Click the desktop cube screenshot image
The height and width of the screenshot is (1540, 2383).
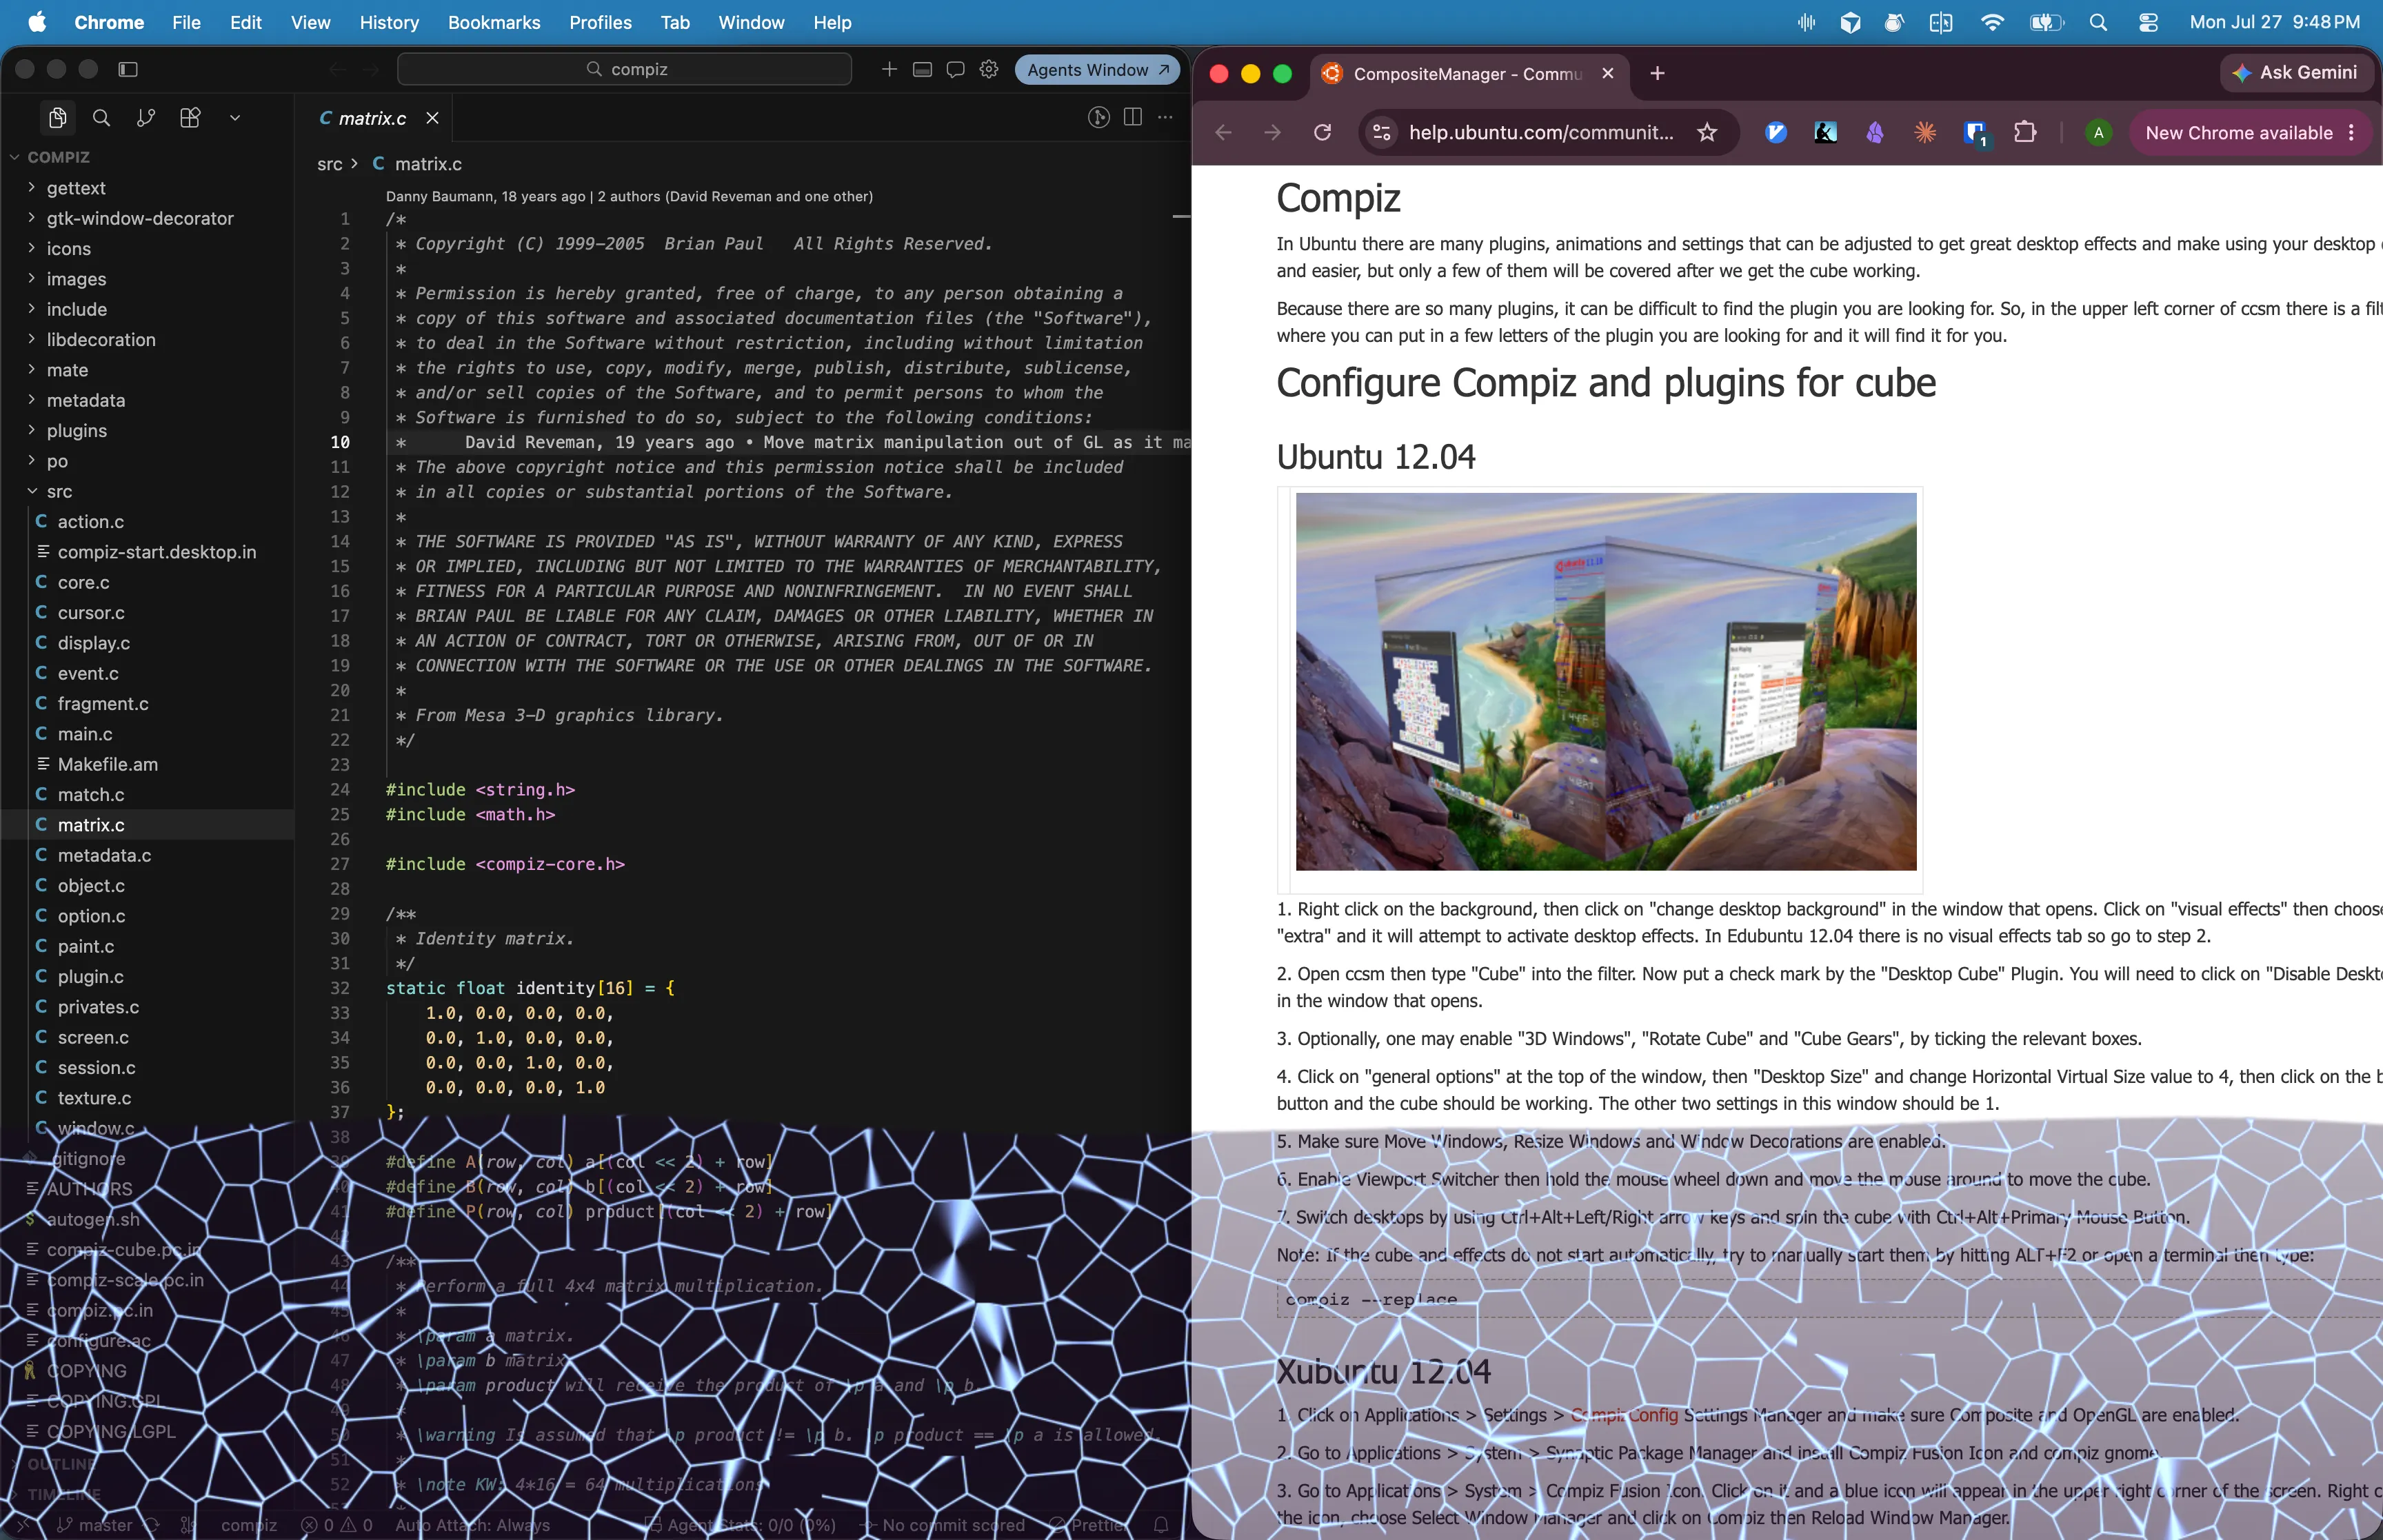[x=1605, y=681]
